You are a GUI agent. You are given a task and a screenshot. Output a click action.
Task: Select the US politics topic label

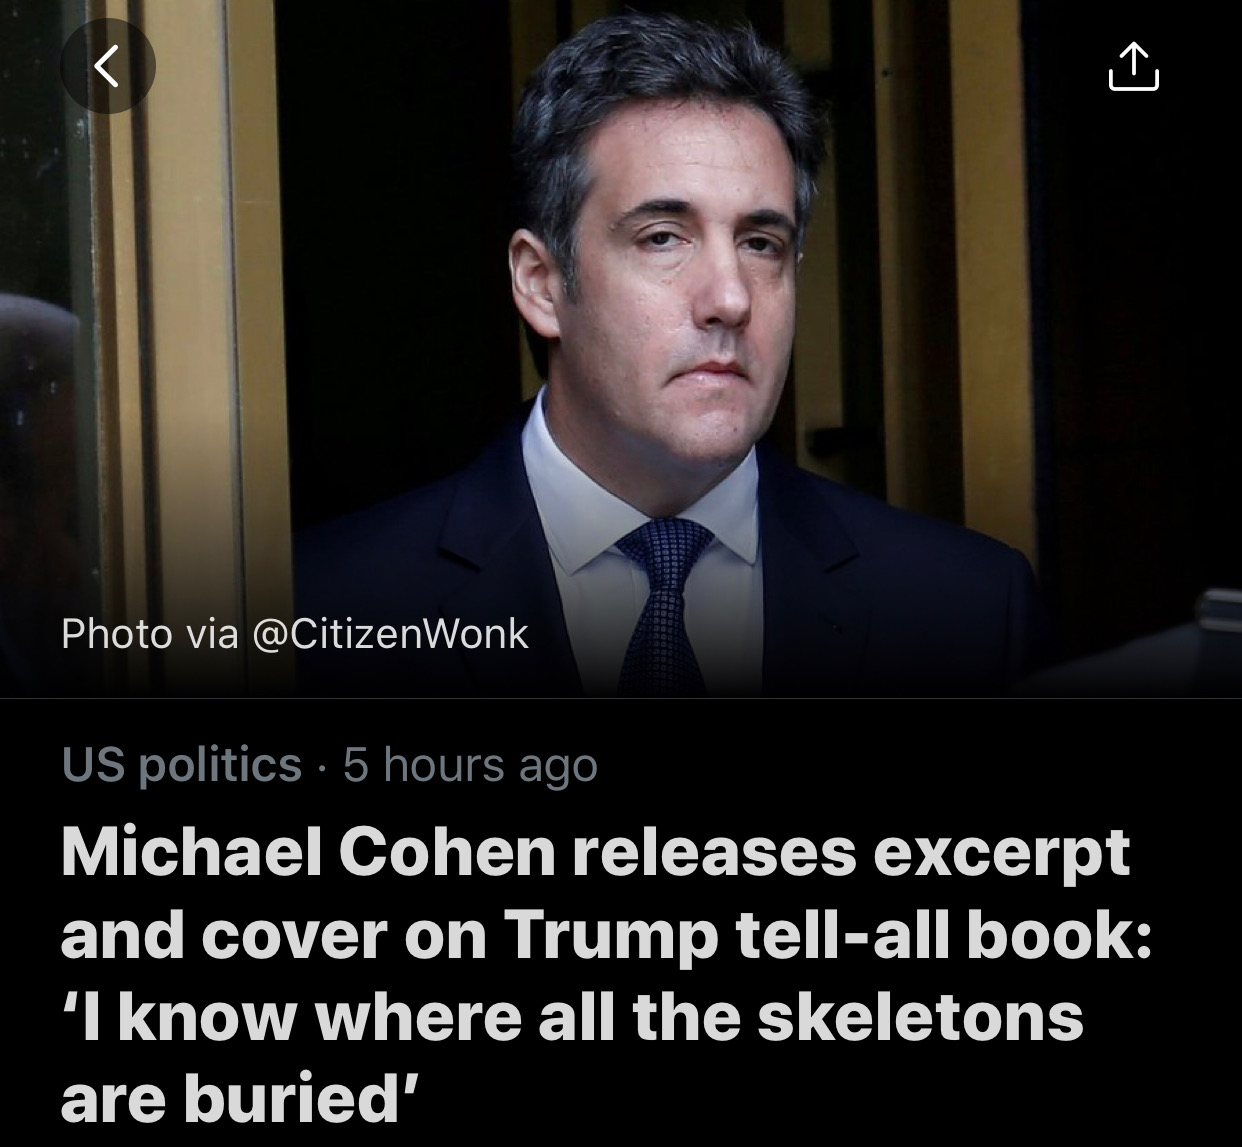[181, 765]
